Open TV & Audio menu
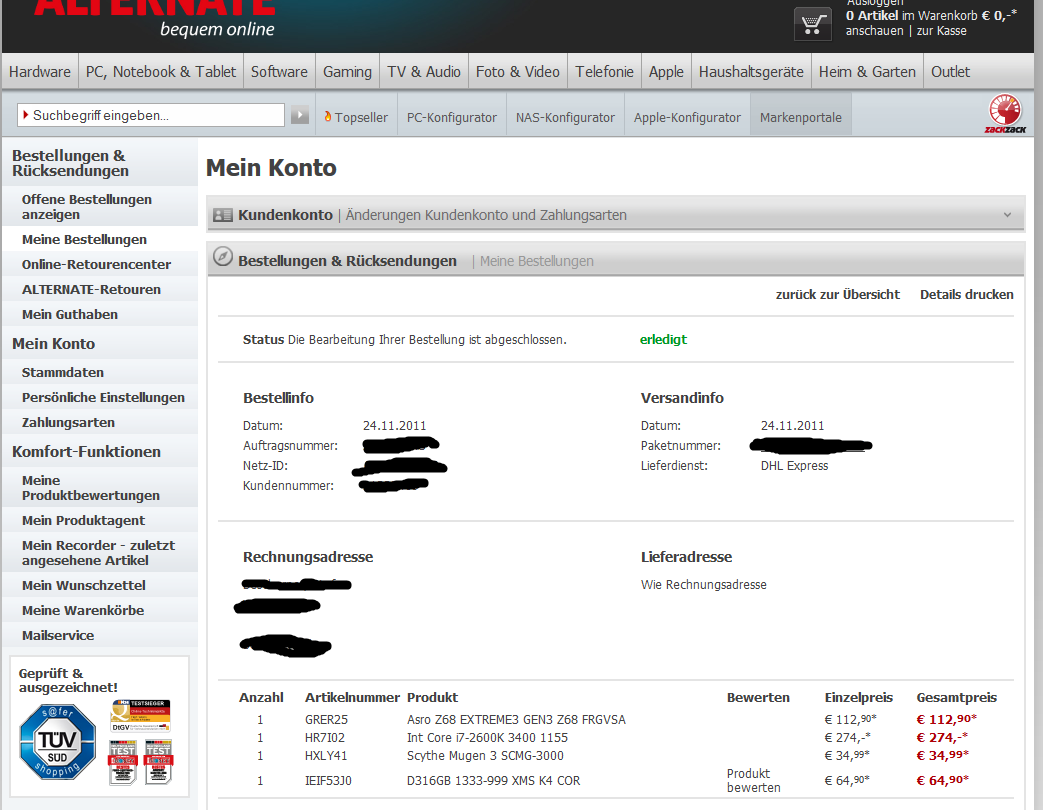 424,72
